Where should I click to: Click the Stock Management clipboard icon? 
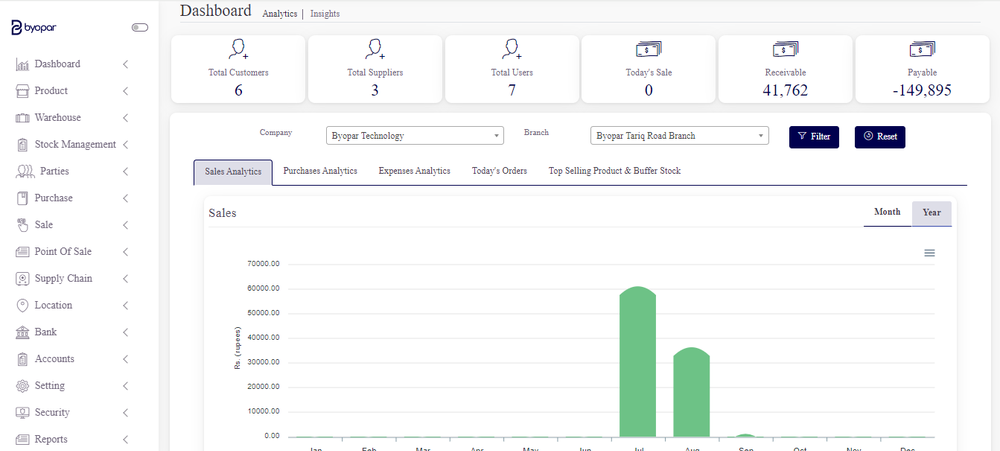click(23, 145)
